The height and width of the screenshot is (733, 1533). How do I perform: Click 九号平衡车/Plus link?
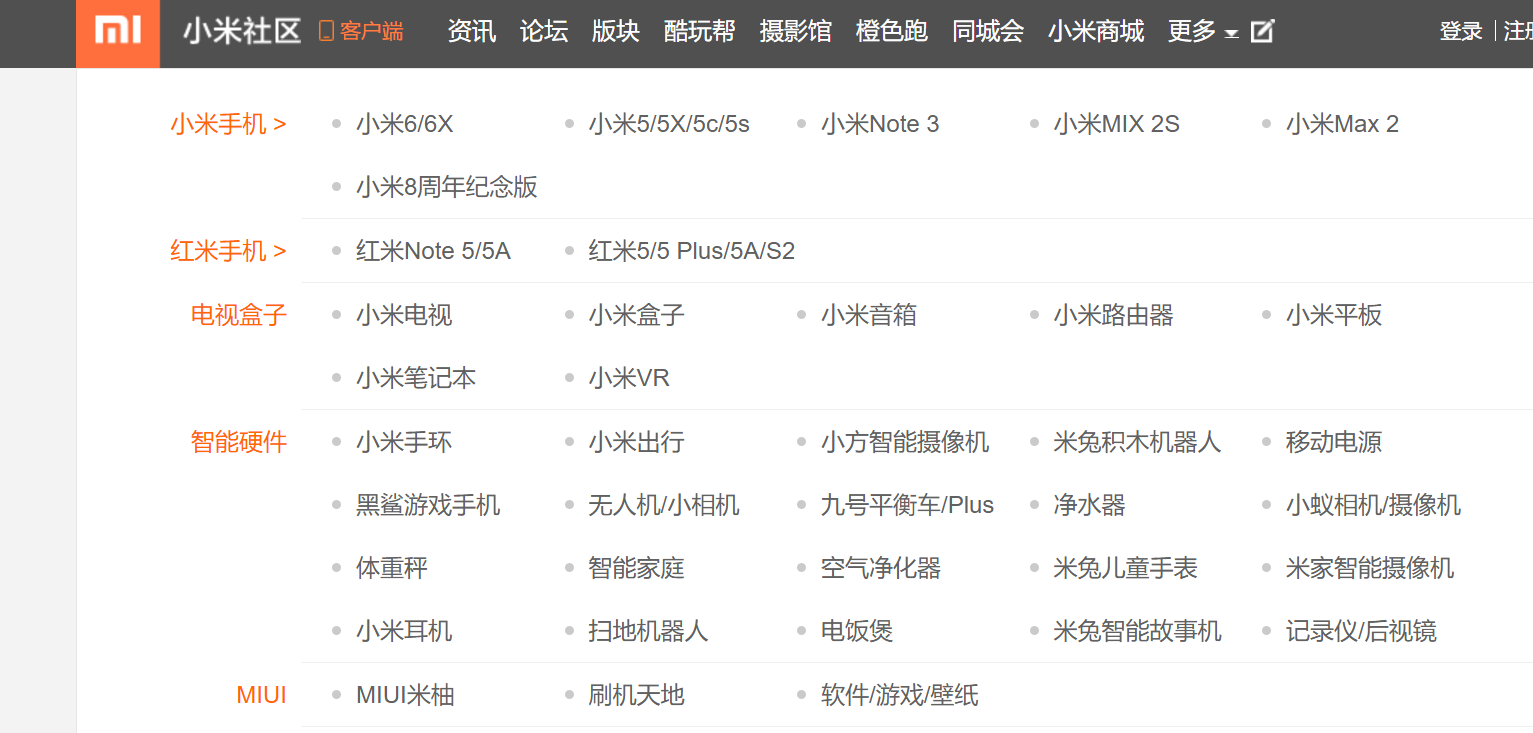pos(908,505)
